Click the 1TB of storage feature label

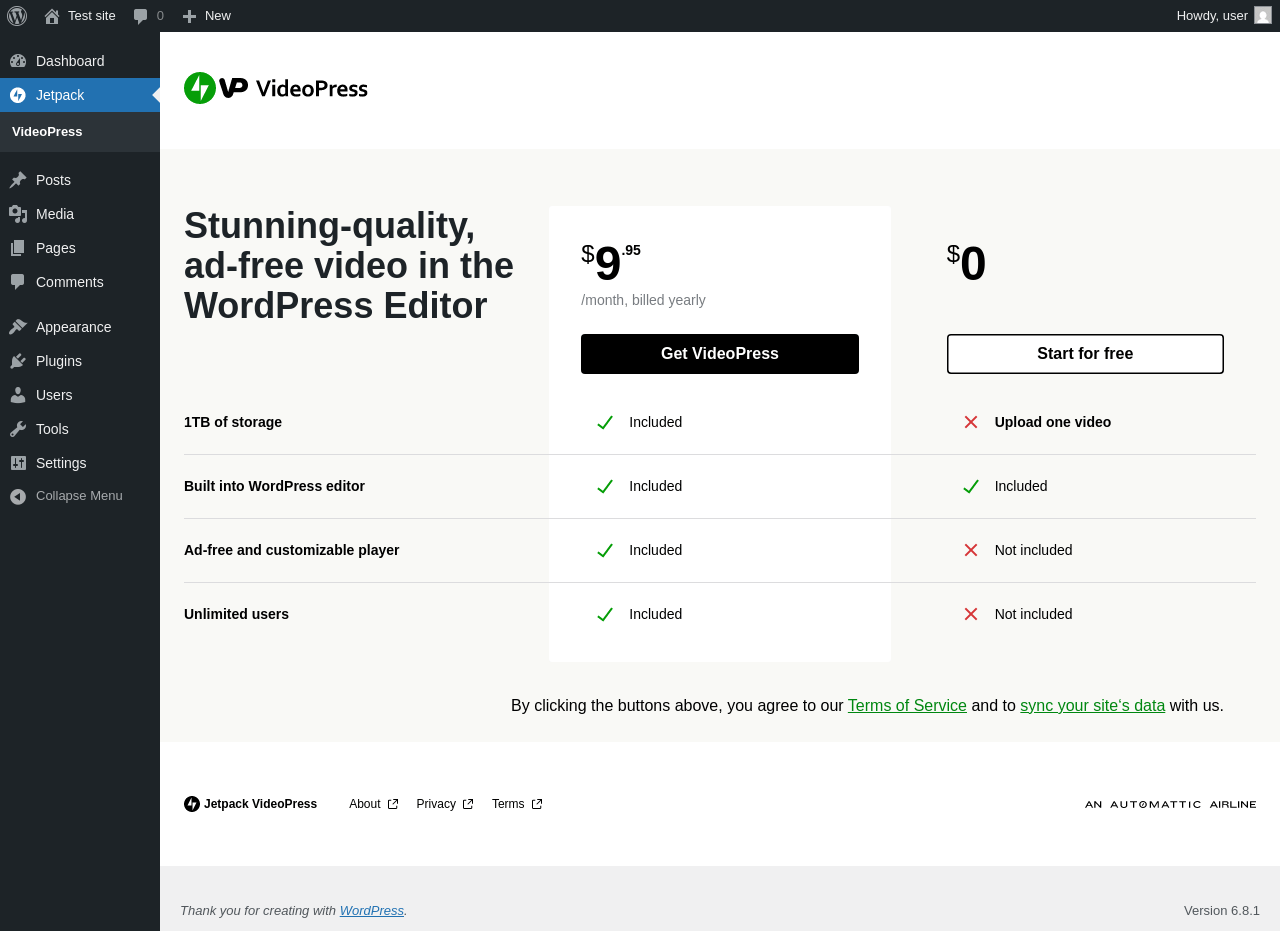233,422
